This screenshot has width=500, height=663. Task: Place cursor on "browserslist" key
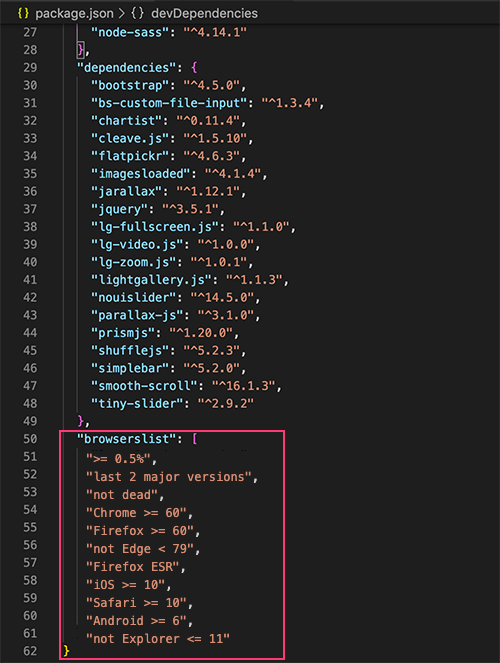126,439
